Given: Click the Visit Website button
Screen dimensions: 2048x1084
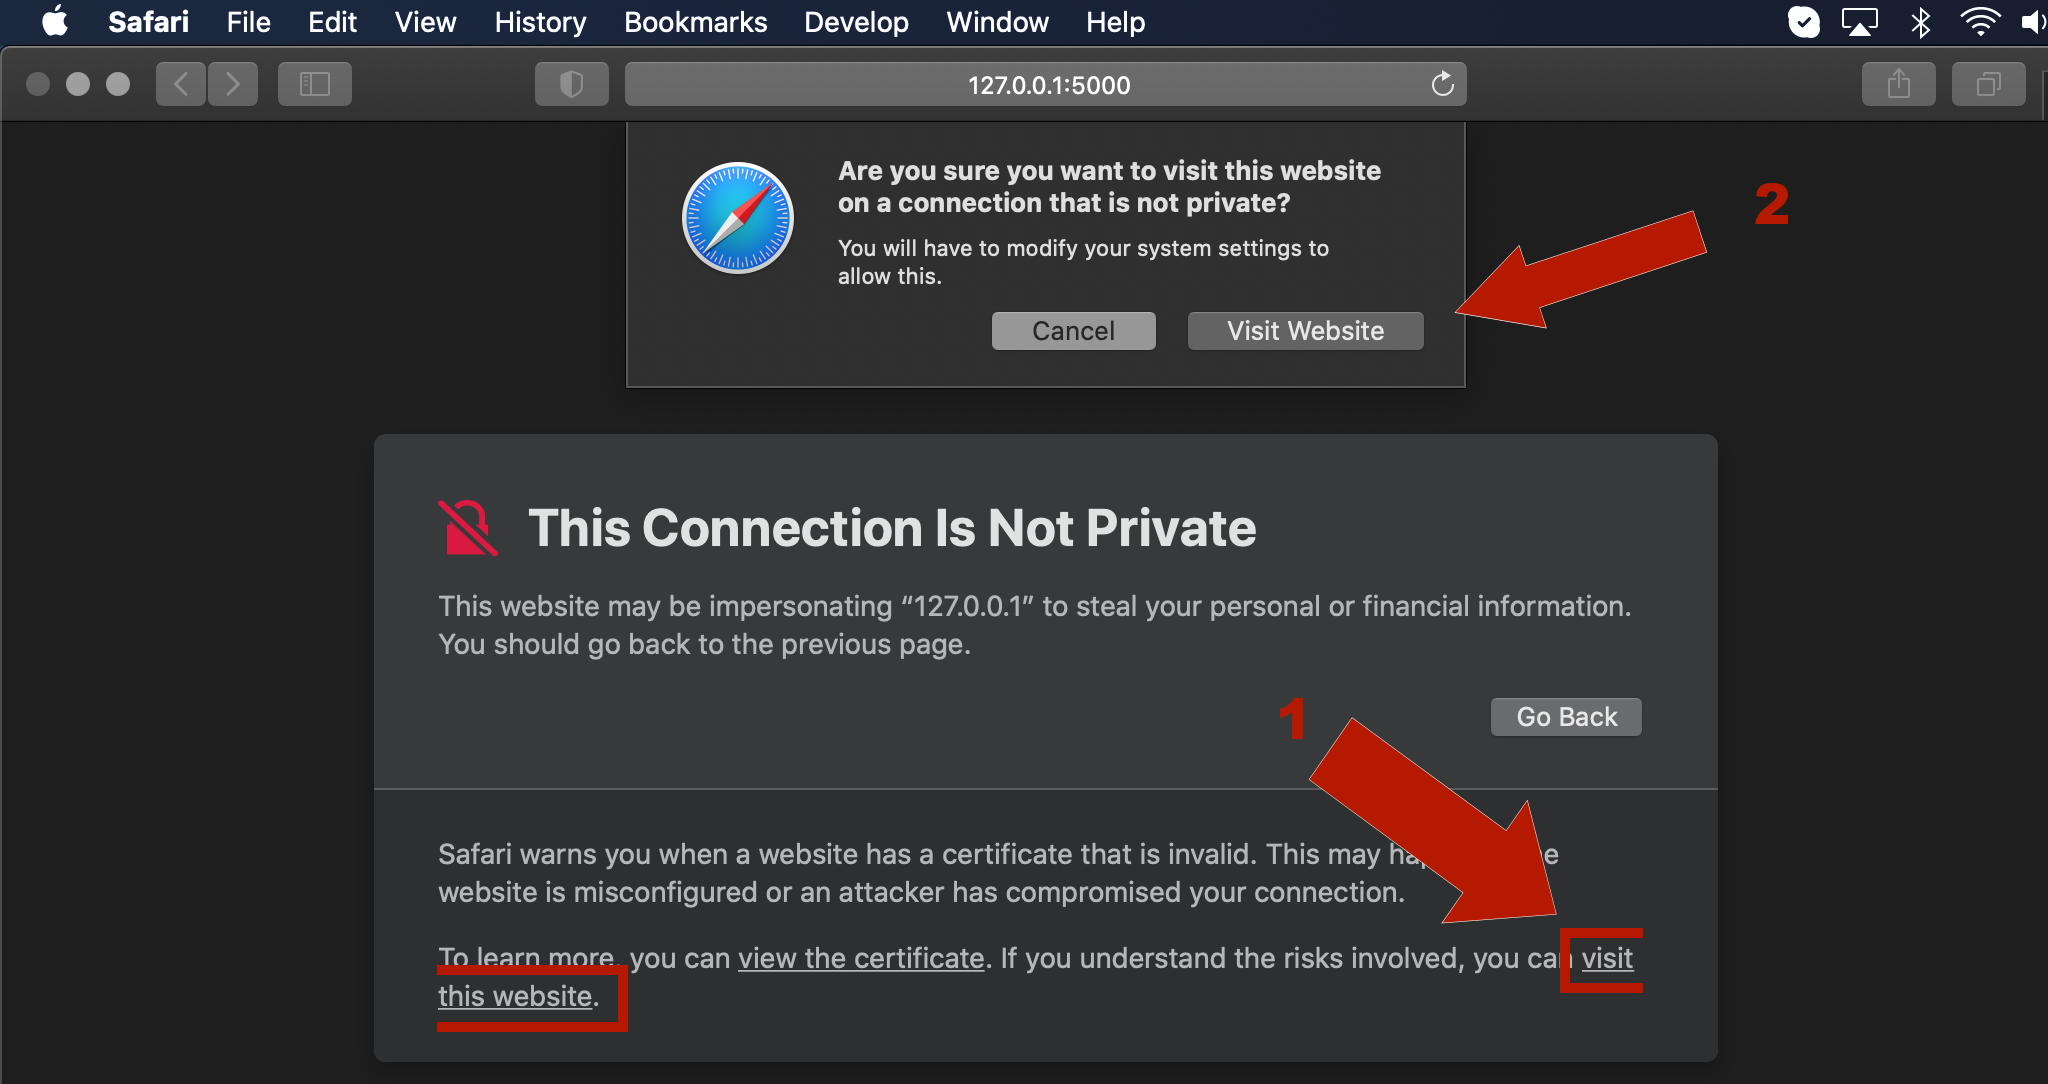Looking at the screenshot, I should (x=1305, y=331).
